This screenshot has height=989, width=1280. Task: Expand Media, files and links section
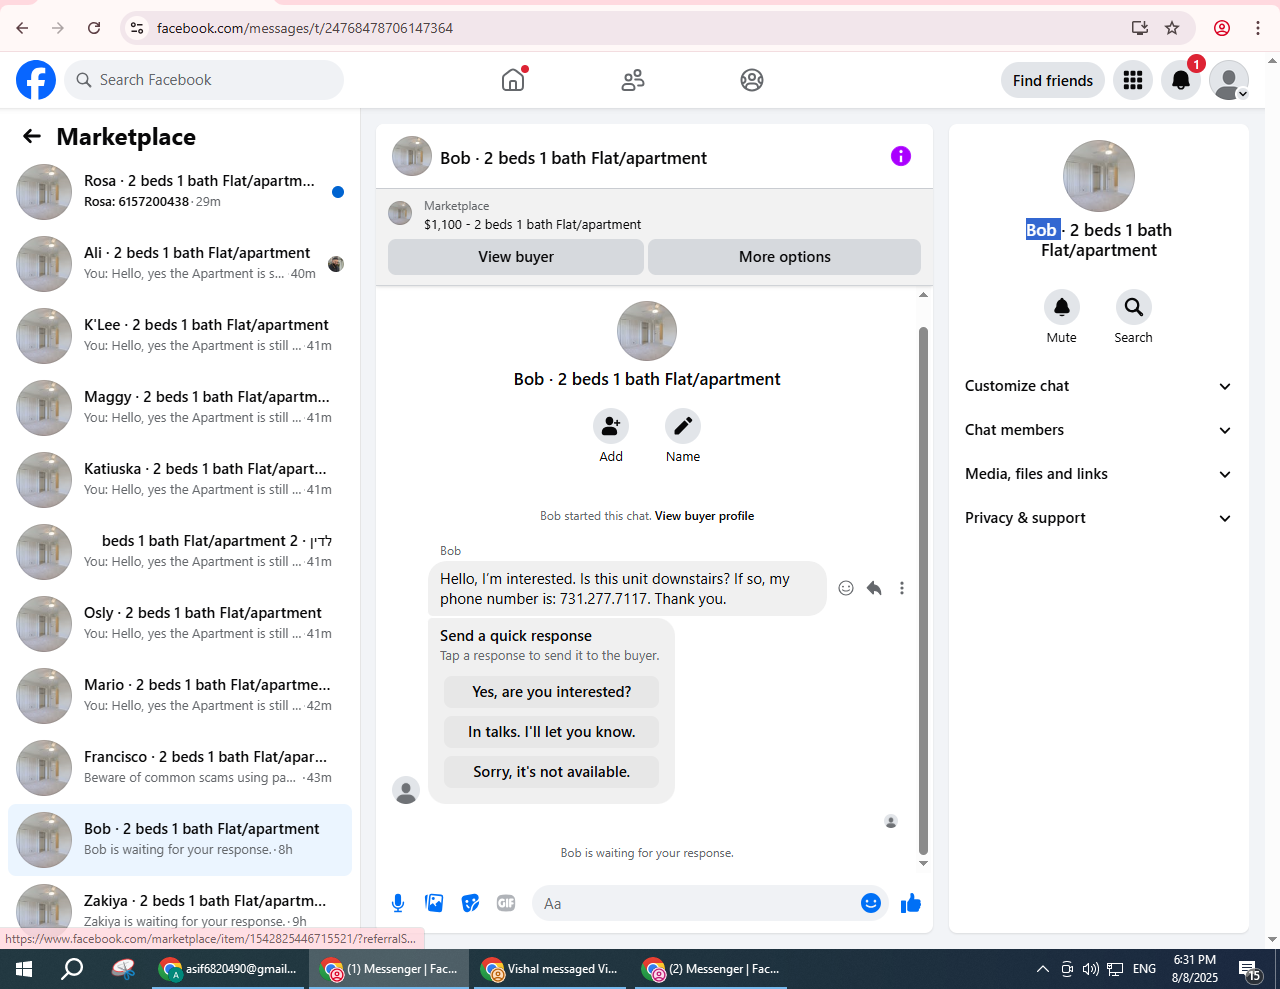1098,474
